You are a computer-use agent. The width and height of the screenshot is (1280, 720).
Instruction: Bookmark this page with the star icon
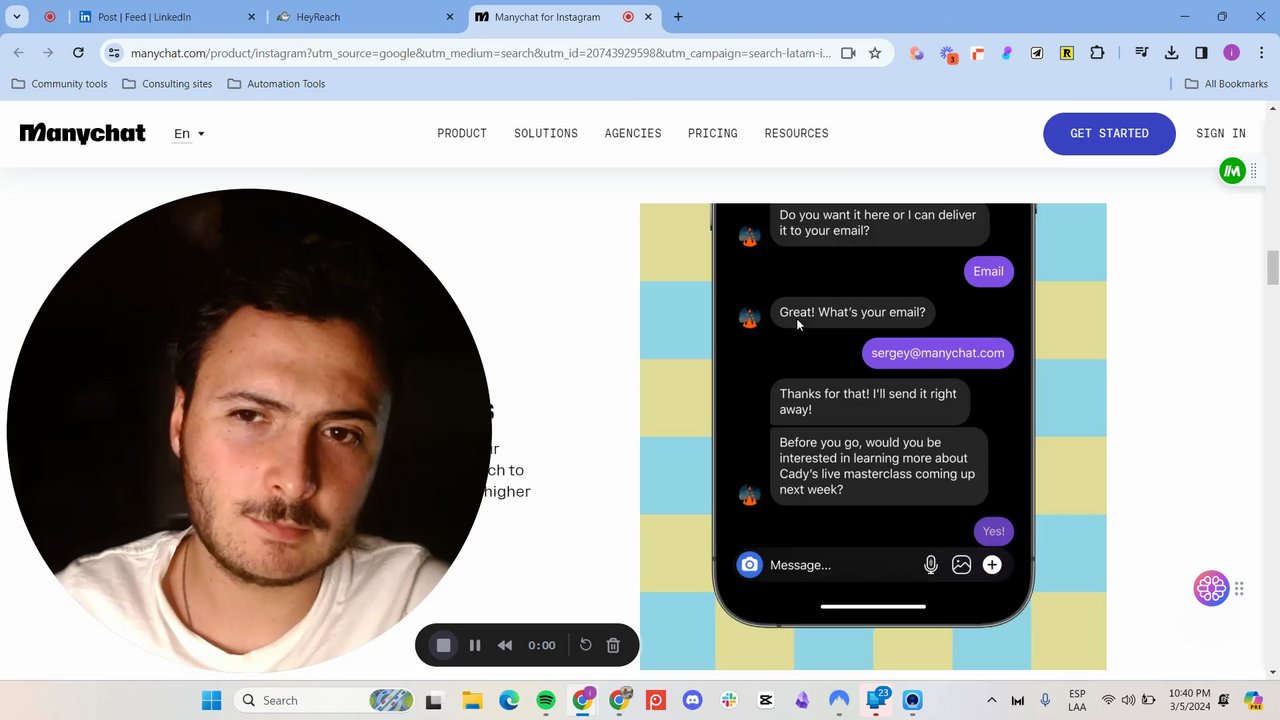[875, 53]
